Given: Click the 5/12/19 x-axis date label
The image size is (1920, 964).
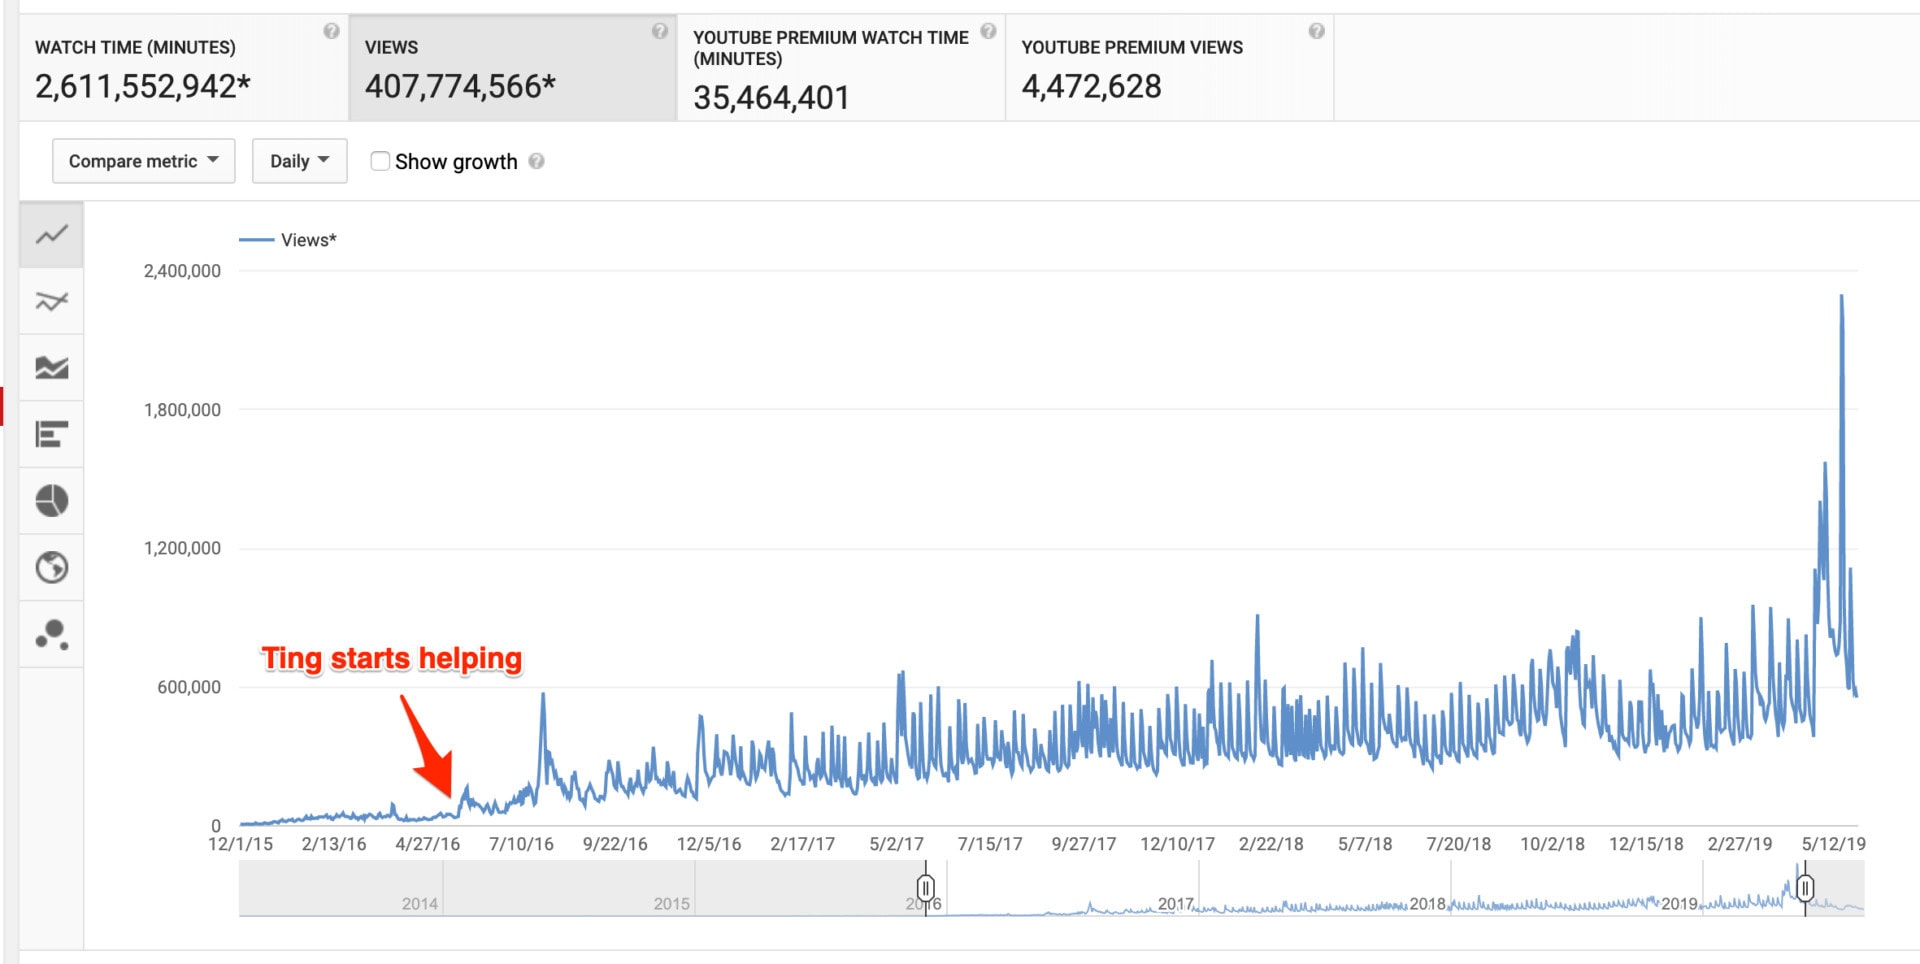Looking at the screenshot, I should tap(1834, 844).
